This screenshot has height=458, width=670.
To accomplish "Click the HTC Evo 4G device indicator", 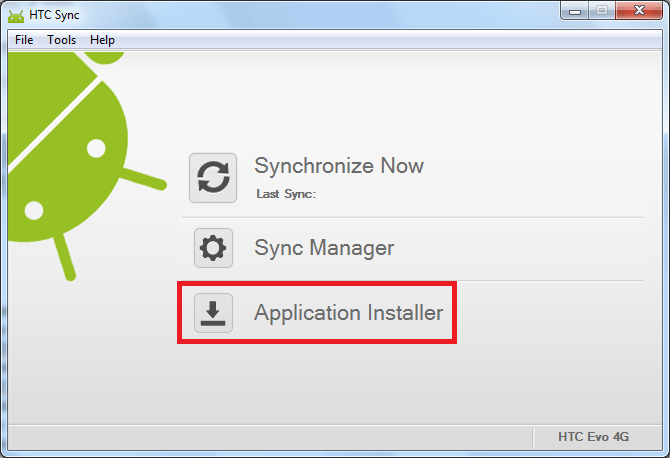I will 594,437.
